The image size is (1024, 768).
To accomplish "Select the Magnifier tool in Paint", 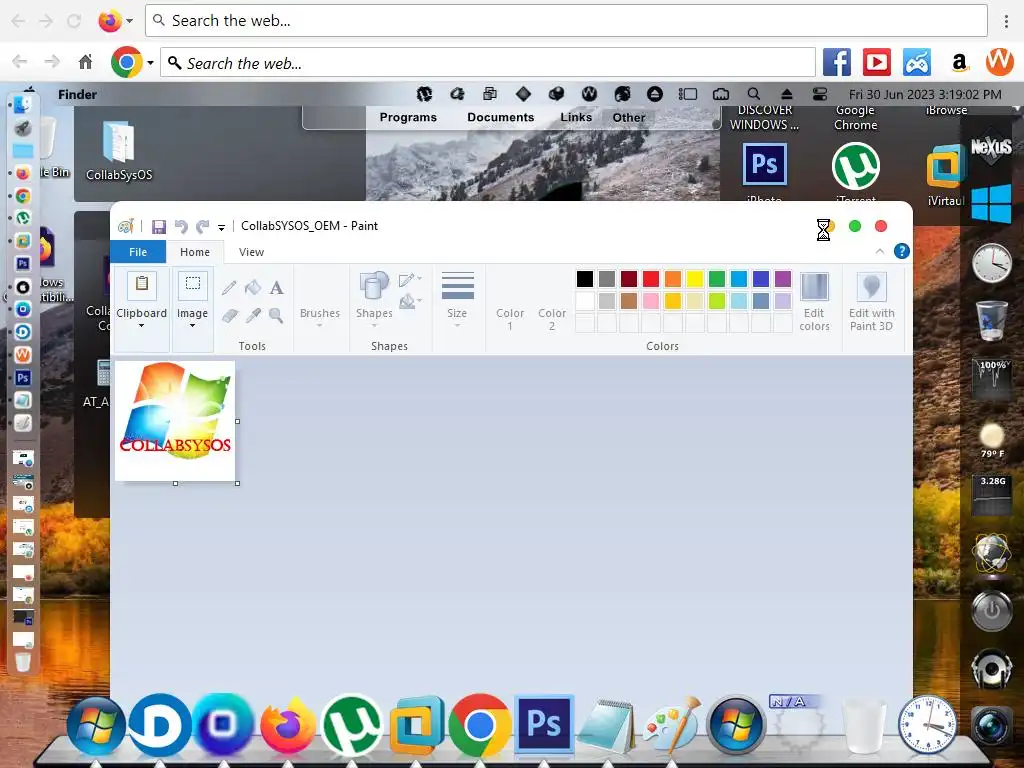I will [276, 316].
